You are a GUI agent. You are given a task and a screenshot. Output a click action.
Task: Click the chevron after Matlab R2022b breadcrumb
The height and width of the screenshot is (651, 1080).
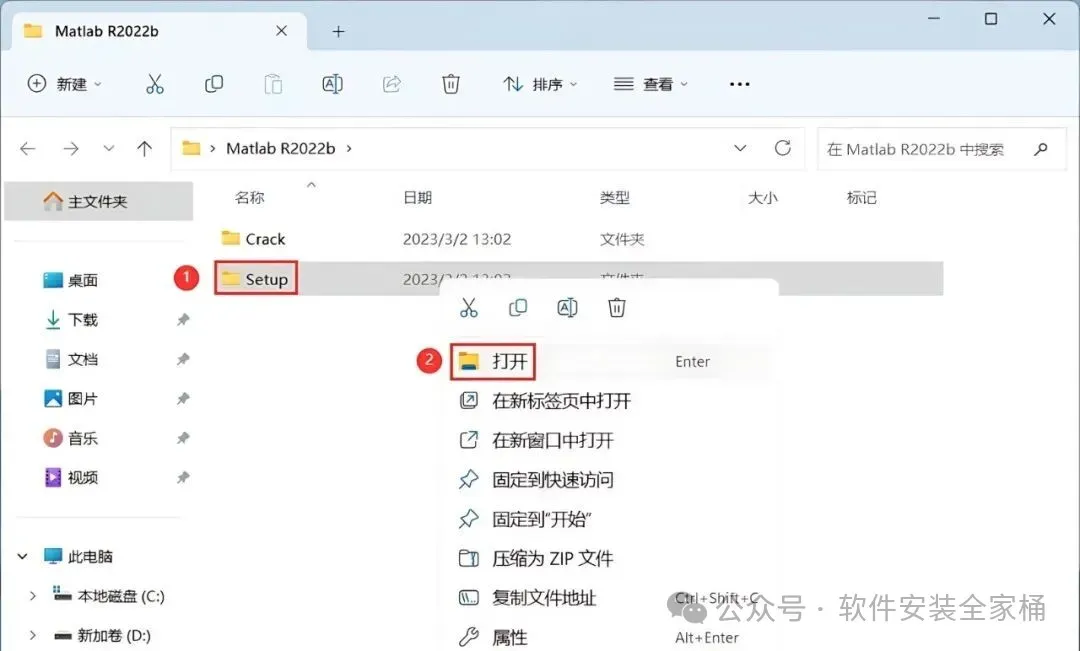349,148
